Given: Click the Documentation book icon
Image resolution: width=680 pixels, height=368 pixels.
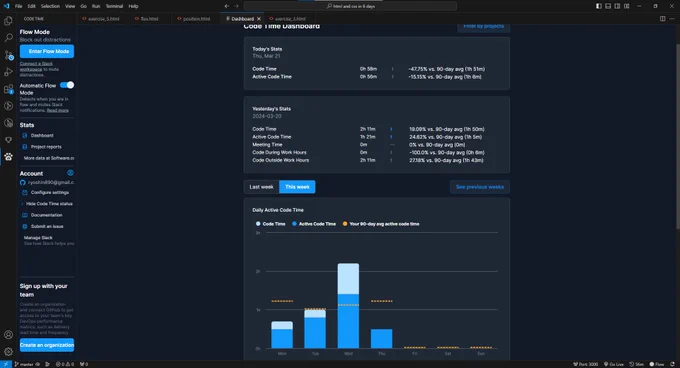Looking at the screenshot, I should [x=25, y=215].
